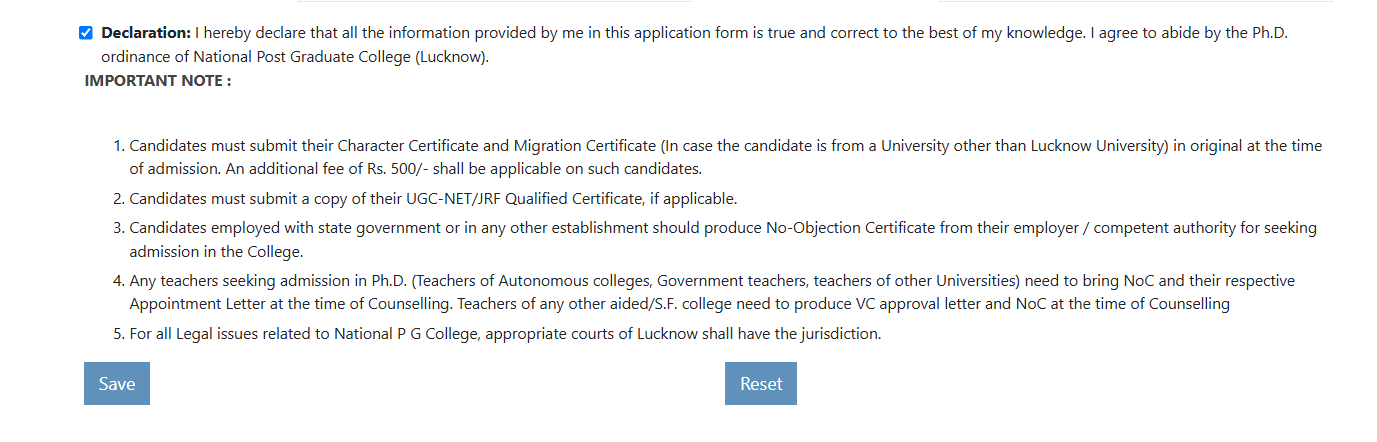Click the bold "Declaration:" label
Viewport: 1377px width, 442px height.
tap(146, 33)
